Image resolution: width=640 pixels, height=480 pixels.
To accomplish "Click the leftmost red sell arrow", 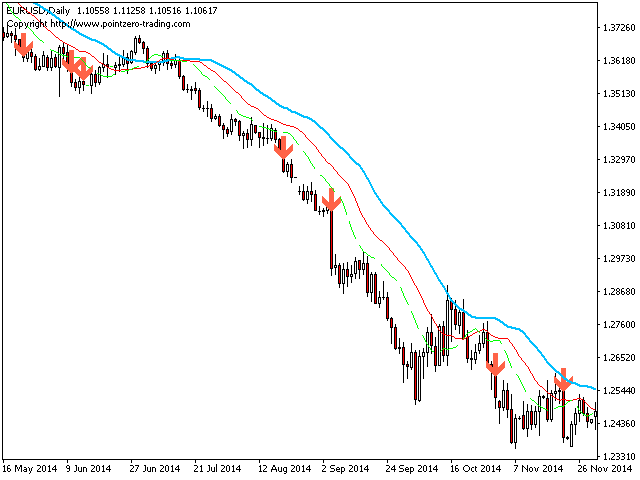I will pyautogui.click(x=24, y=44).
